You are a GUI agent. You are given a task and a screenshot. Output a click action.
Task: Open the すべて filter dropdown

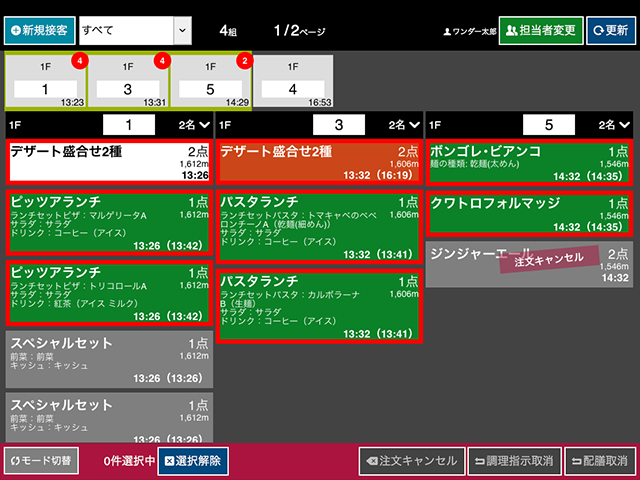[x=134, y=30]
